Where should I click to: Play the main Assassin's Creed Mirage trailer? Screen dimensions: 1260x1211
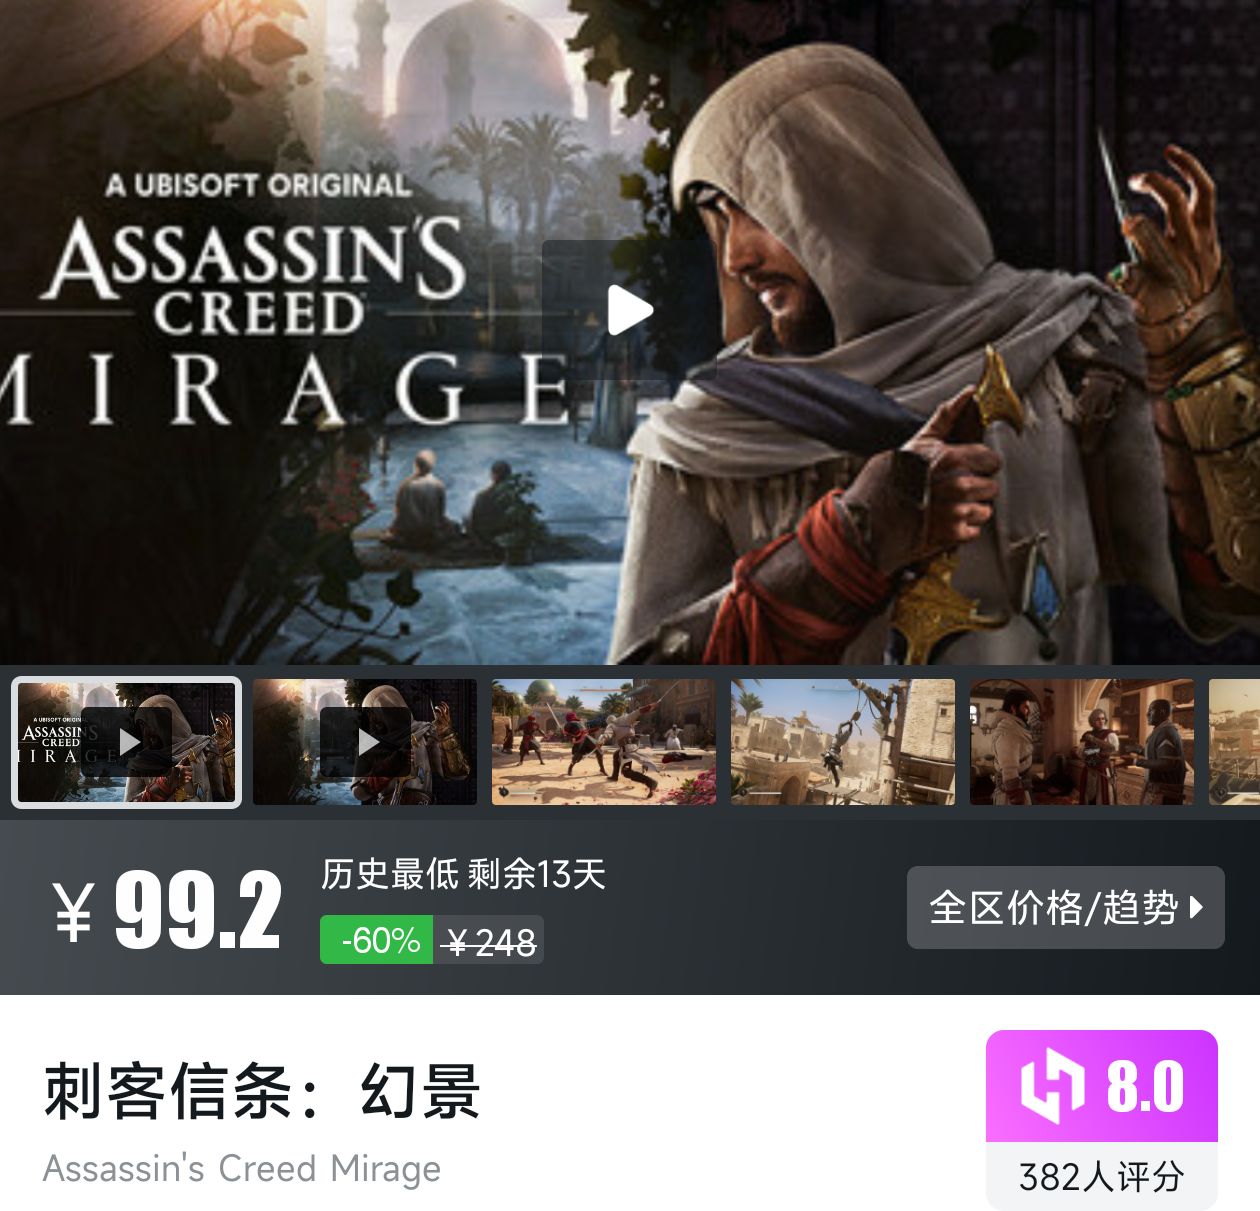629,309
